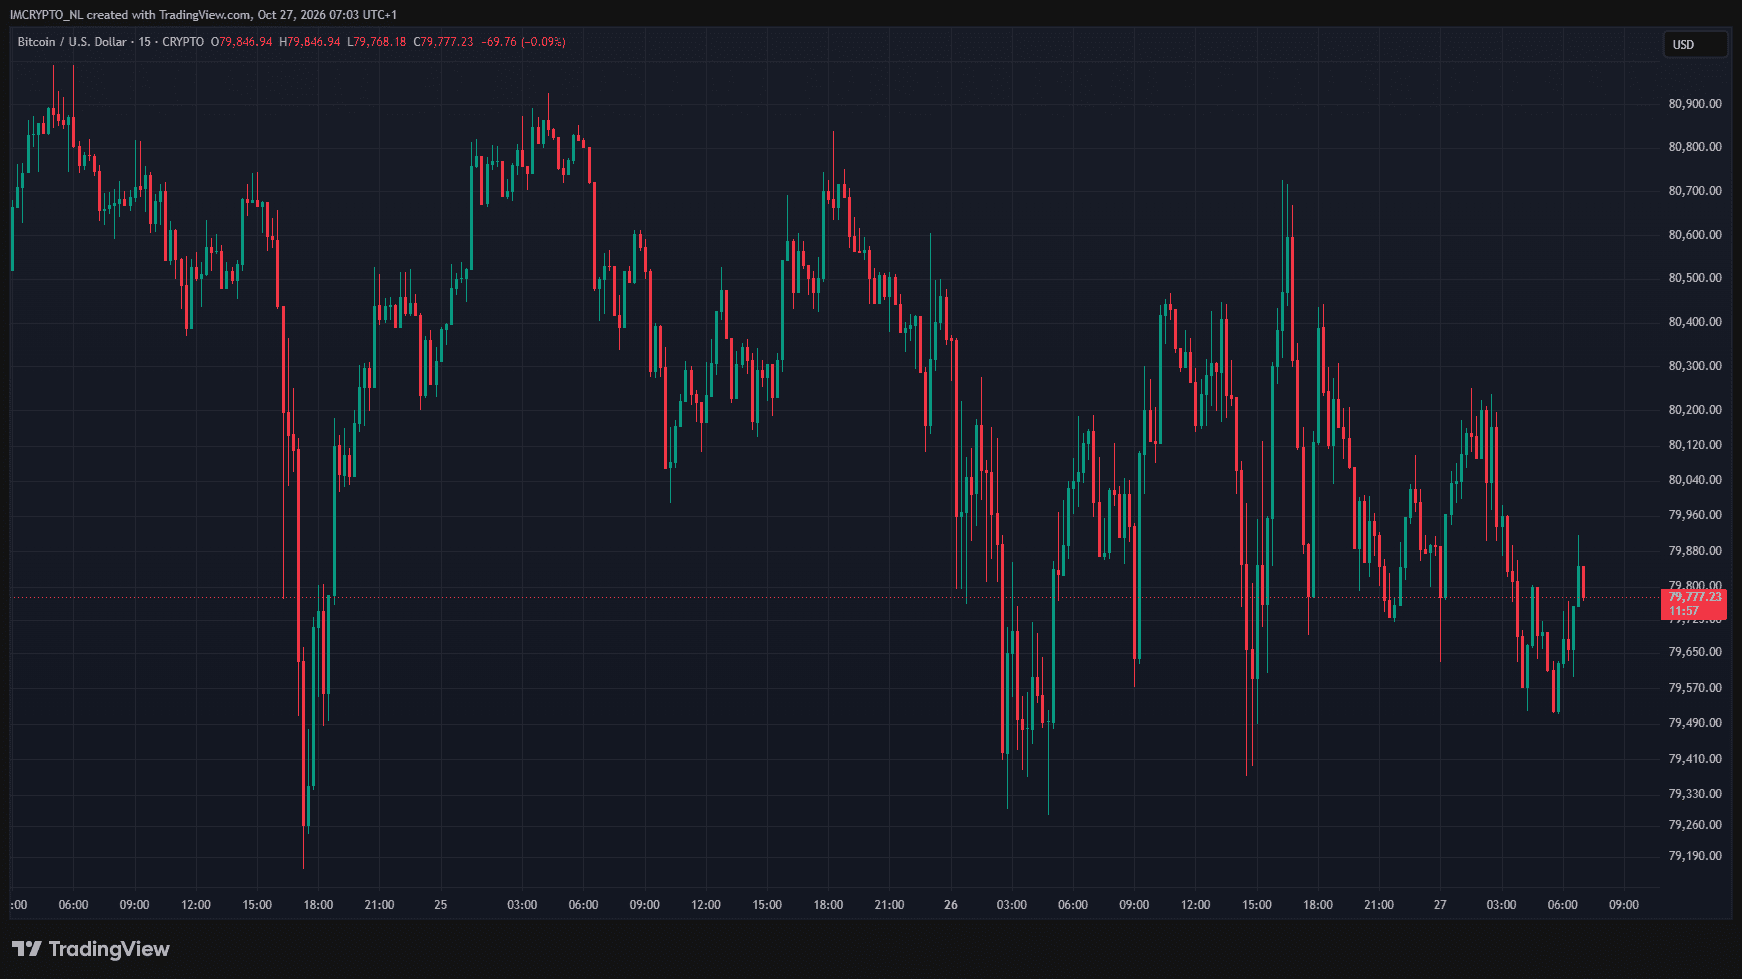Image resolution: width=1742 pixels, height=979 pixels.
Task: Click the 80,200.00 price axis label
Action: point(1695,410)
